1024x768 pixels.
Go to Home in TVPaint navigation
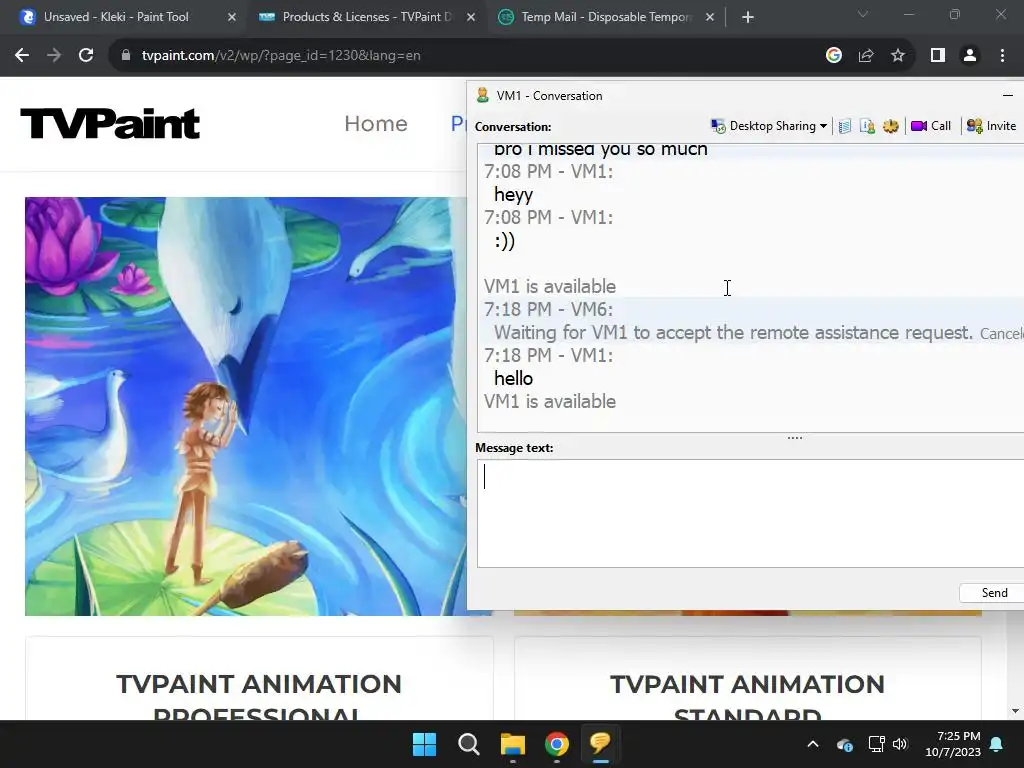(376, 123)
